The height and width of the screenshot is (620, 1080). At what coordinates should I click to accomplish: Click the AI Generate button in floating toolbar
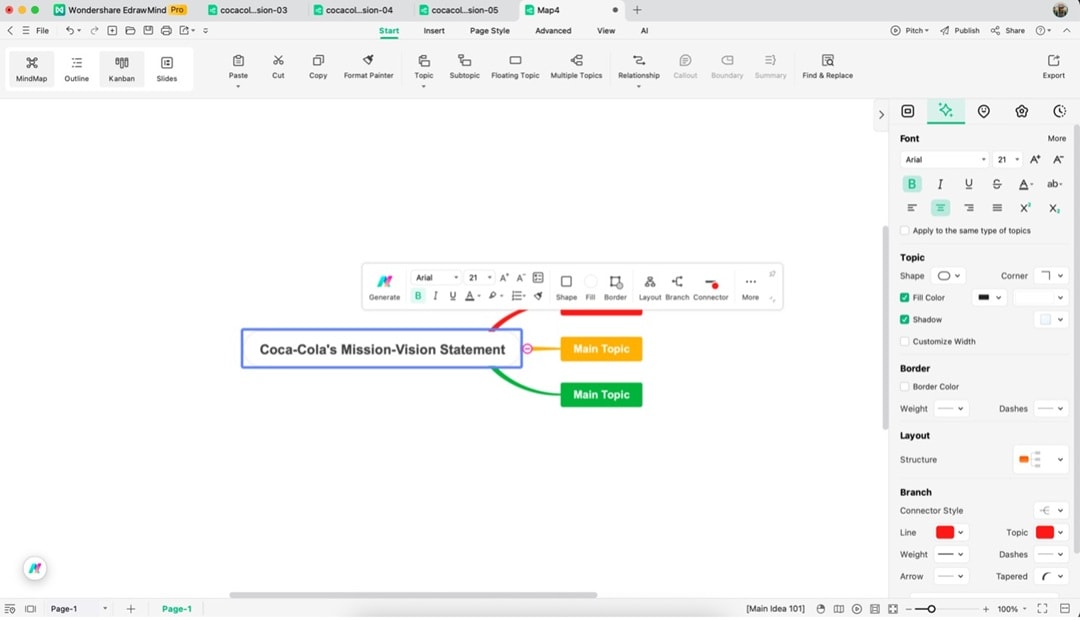[384, 287]
